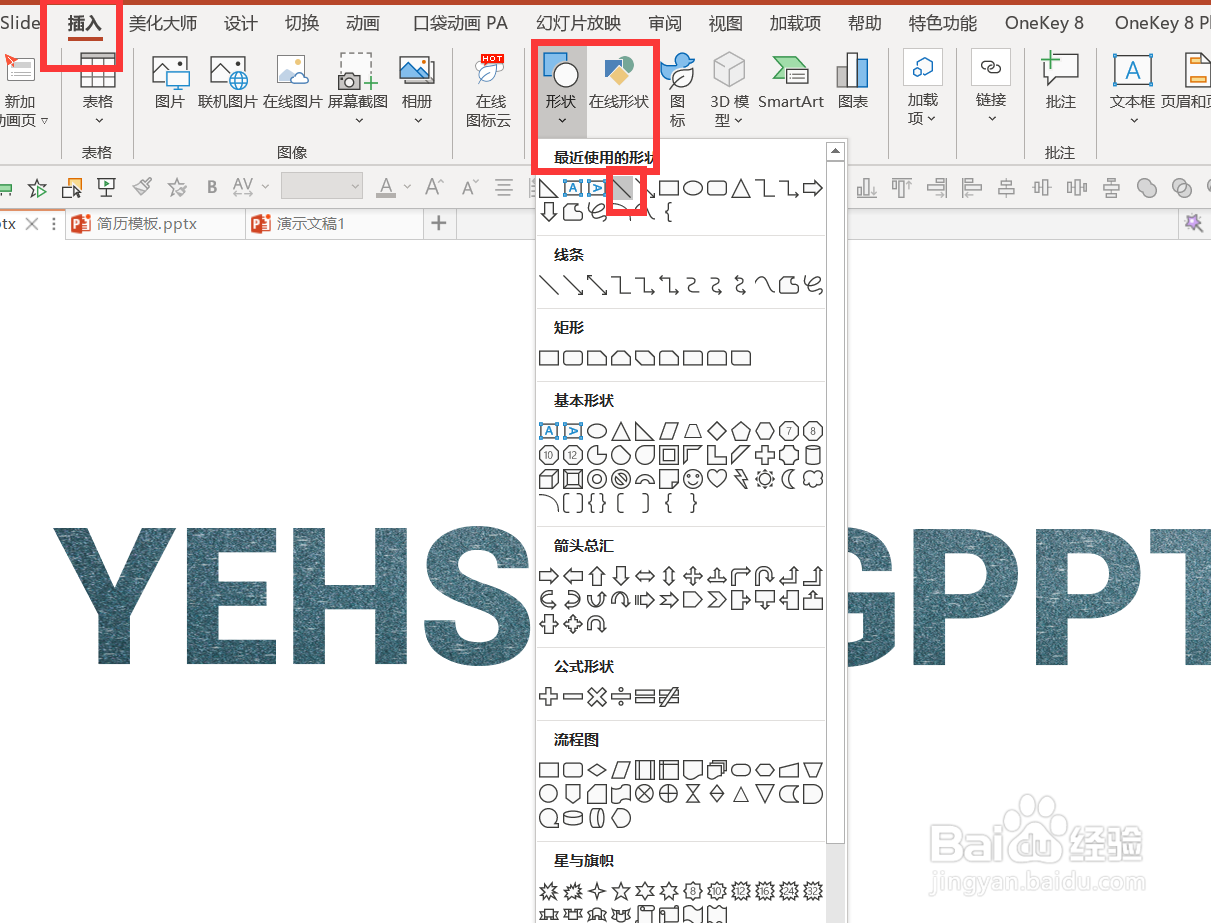1211x923 pixels.
Task: Close the current .pptx document tab
Action: click(x=31, y=224)
